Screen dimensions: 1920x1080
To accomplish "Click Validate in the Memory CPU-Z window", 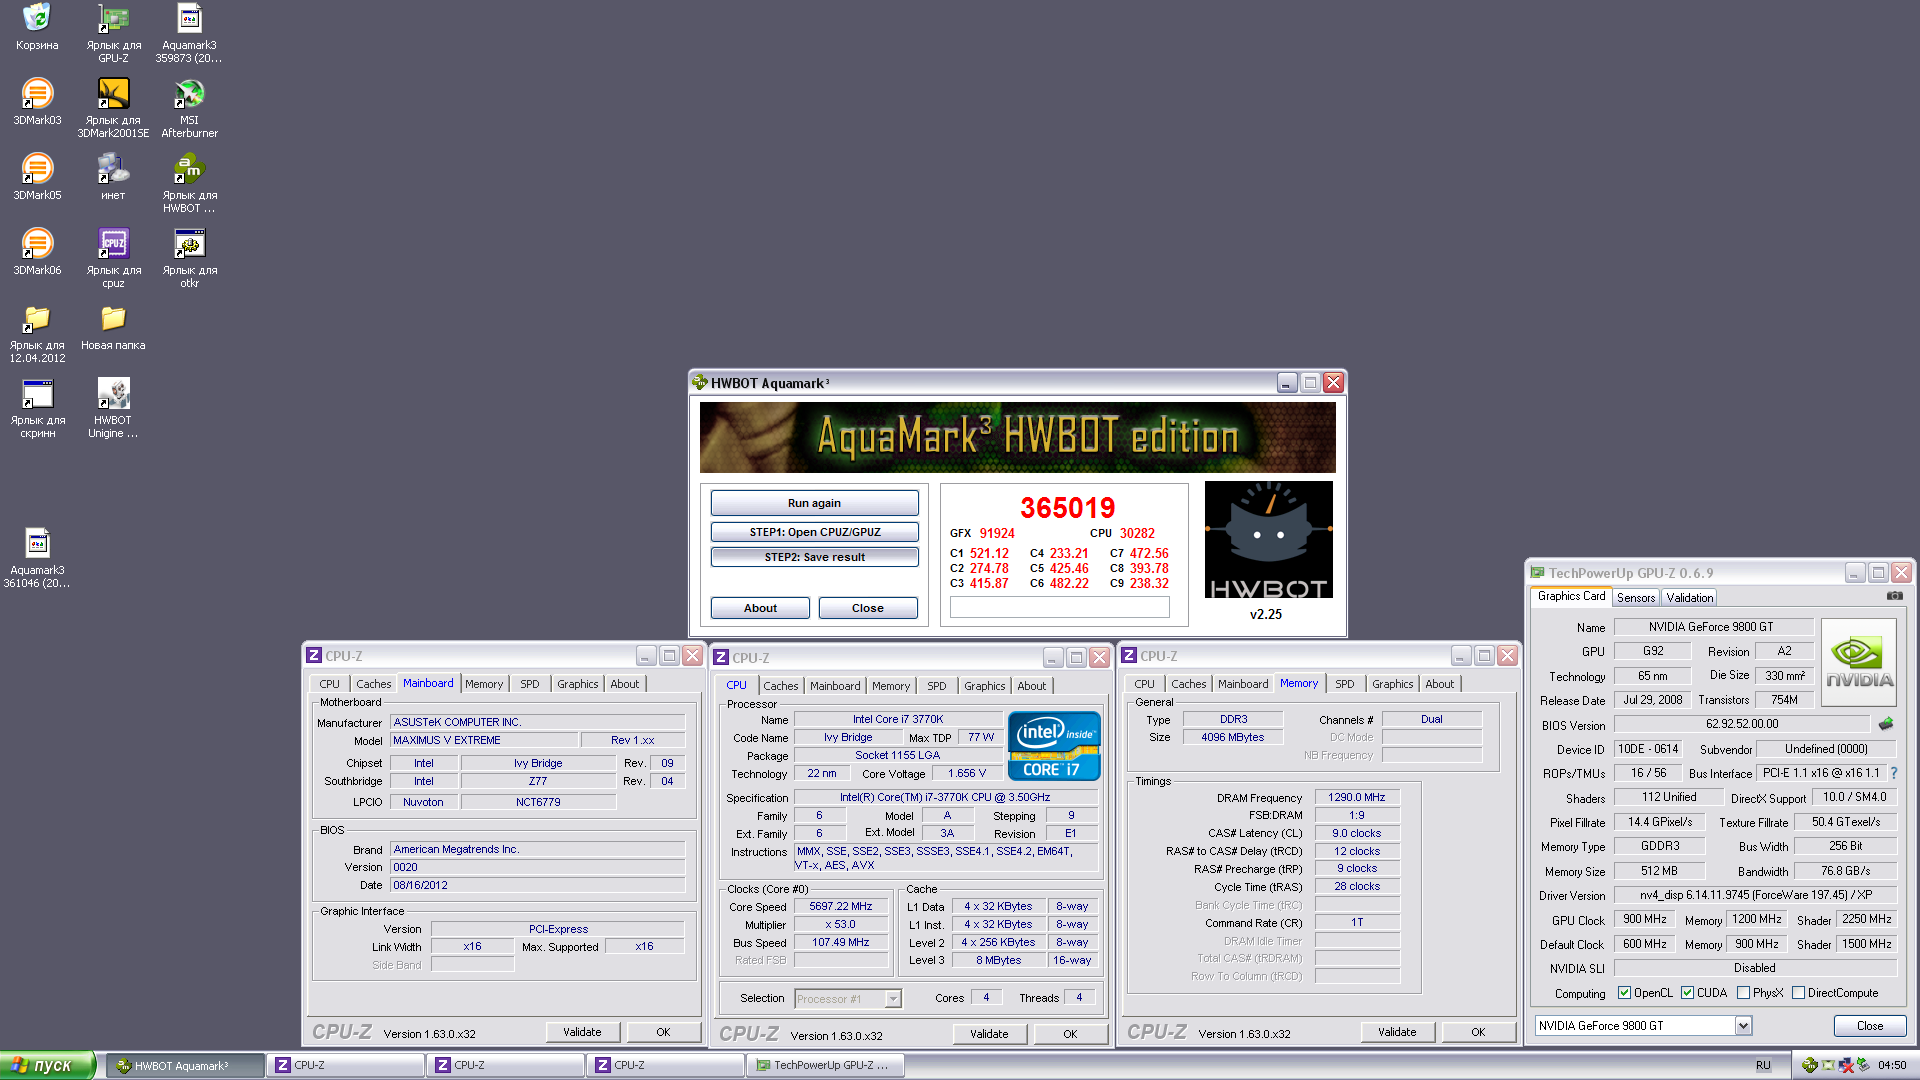I will 1397,1032.
